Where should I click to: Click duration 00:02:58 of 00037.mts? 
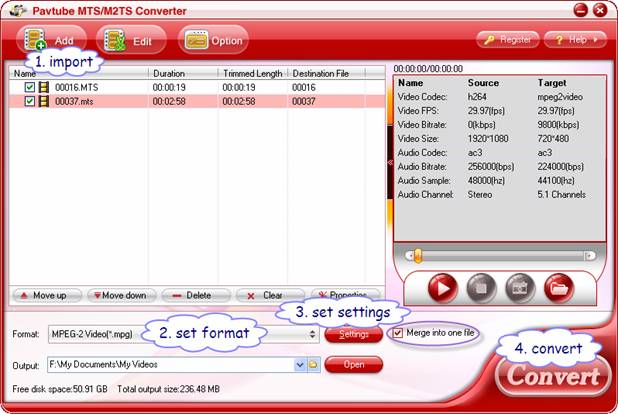coord(169,102)
